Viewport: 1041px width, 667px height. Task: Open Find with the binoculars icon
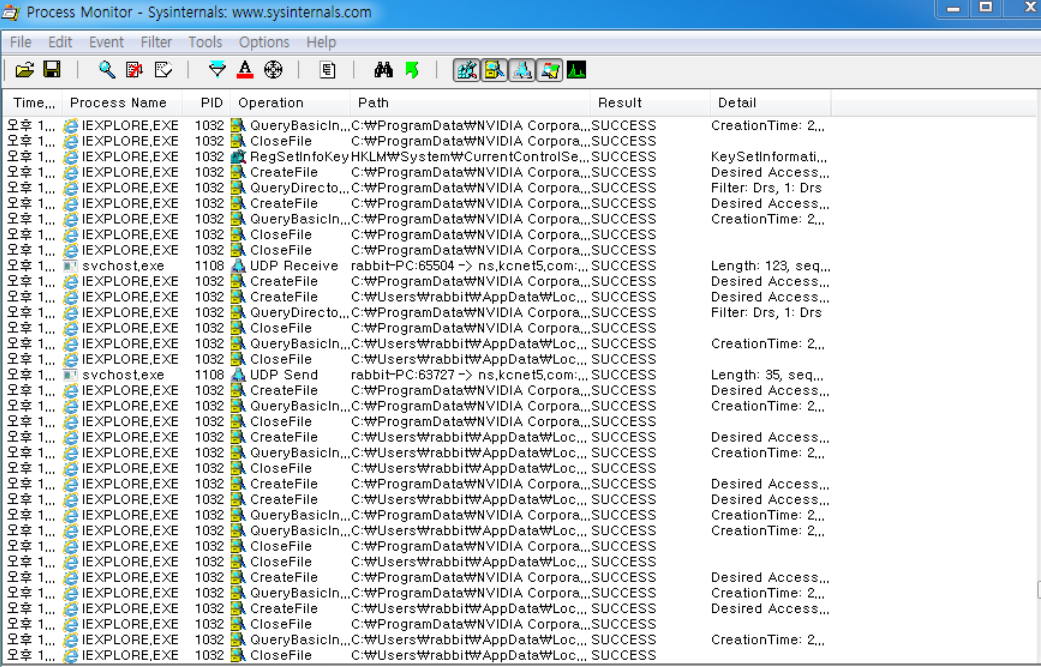[x=383, y=70]
